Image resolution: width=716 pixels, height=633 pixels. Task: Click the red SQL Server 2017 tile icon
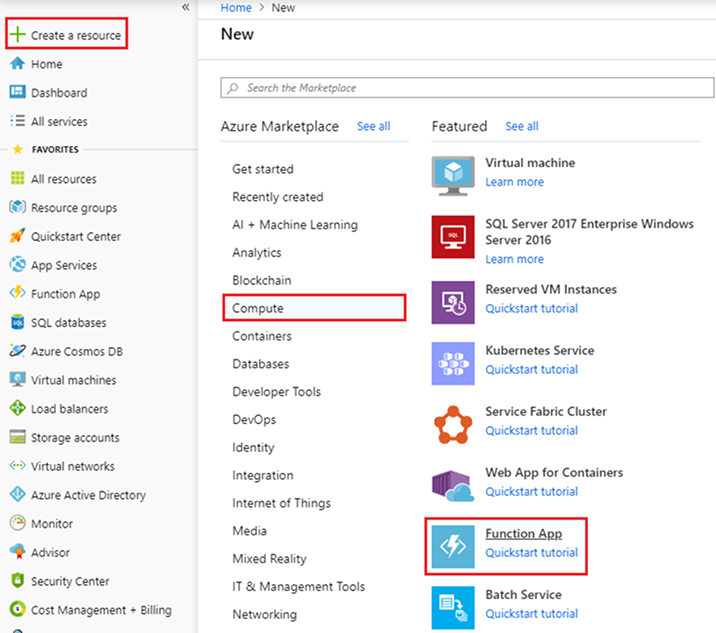tap(453, 237)
